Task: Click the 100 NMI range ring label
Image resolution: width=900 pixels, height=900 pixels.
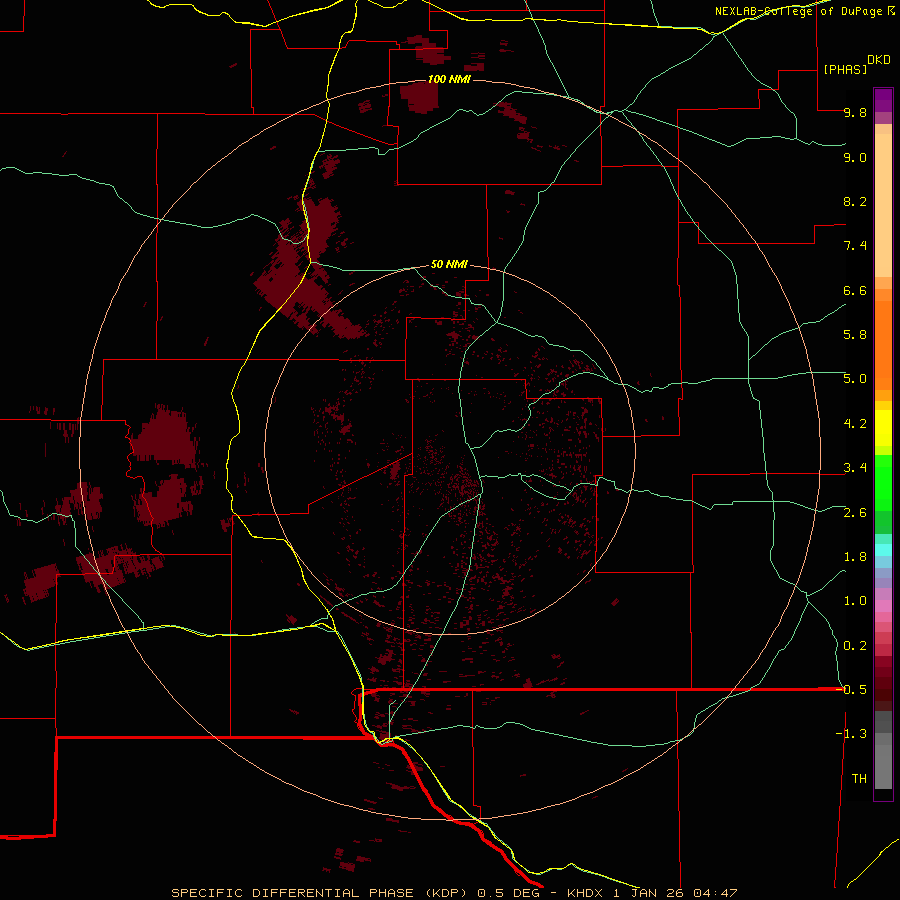Action: pos(449,79)
